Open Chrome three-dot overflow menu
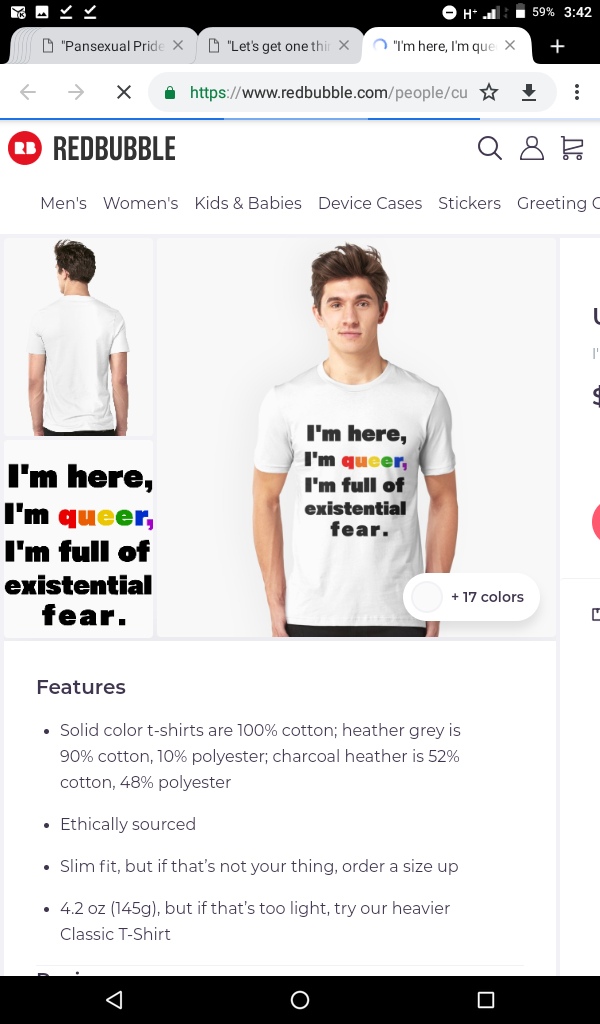This screenshot has height=1024, width=600. click(577, 92)
